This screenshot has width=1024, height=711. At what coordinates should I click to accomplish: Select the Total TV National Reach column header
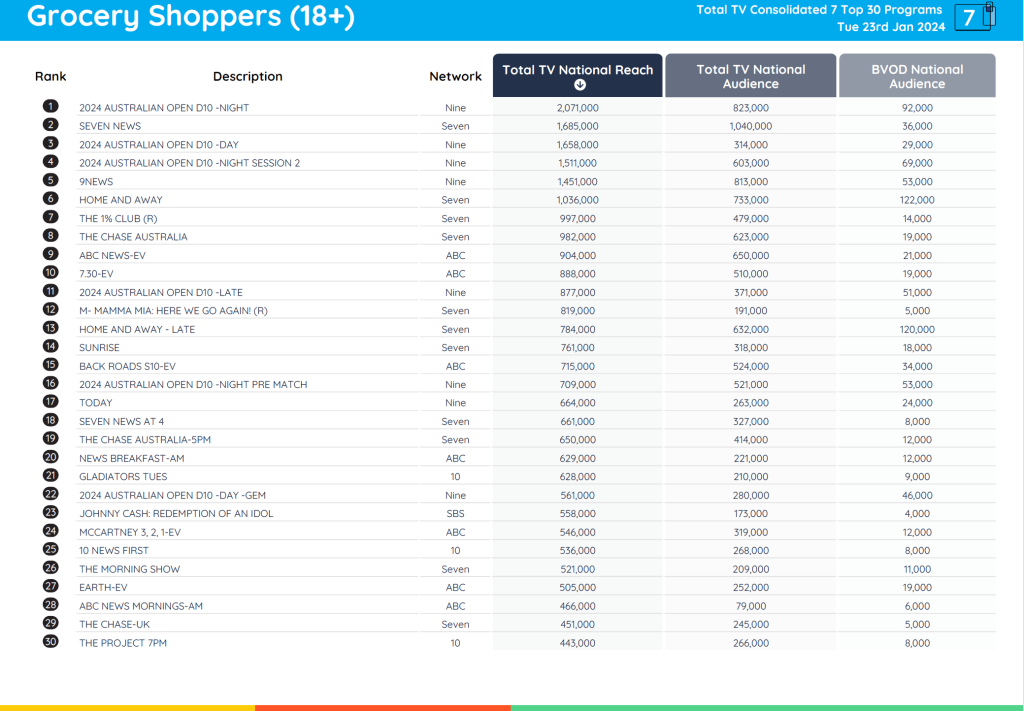pyautogui.click(x=577, y=76)
